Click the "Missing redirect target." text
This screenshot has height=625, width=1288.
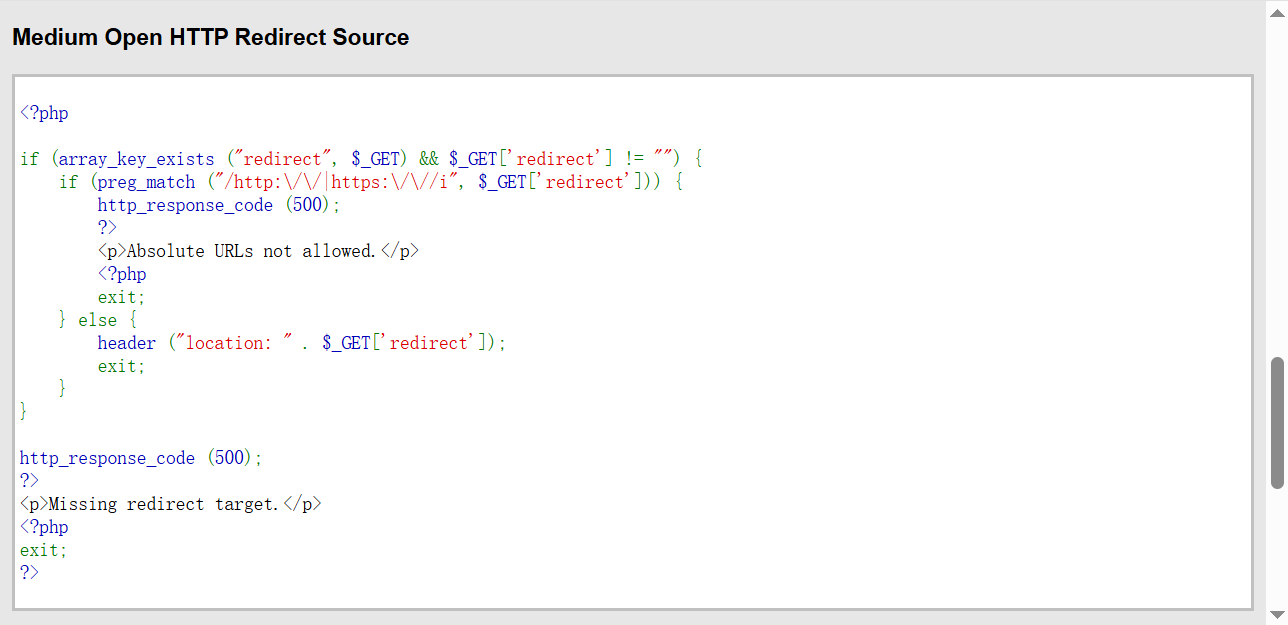(163, 504)
